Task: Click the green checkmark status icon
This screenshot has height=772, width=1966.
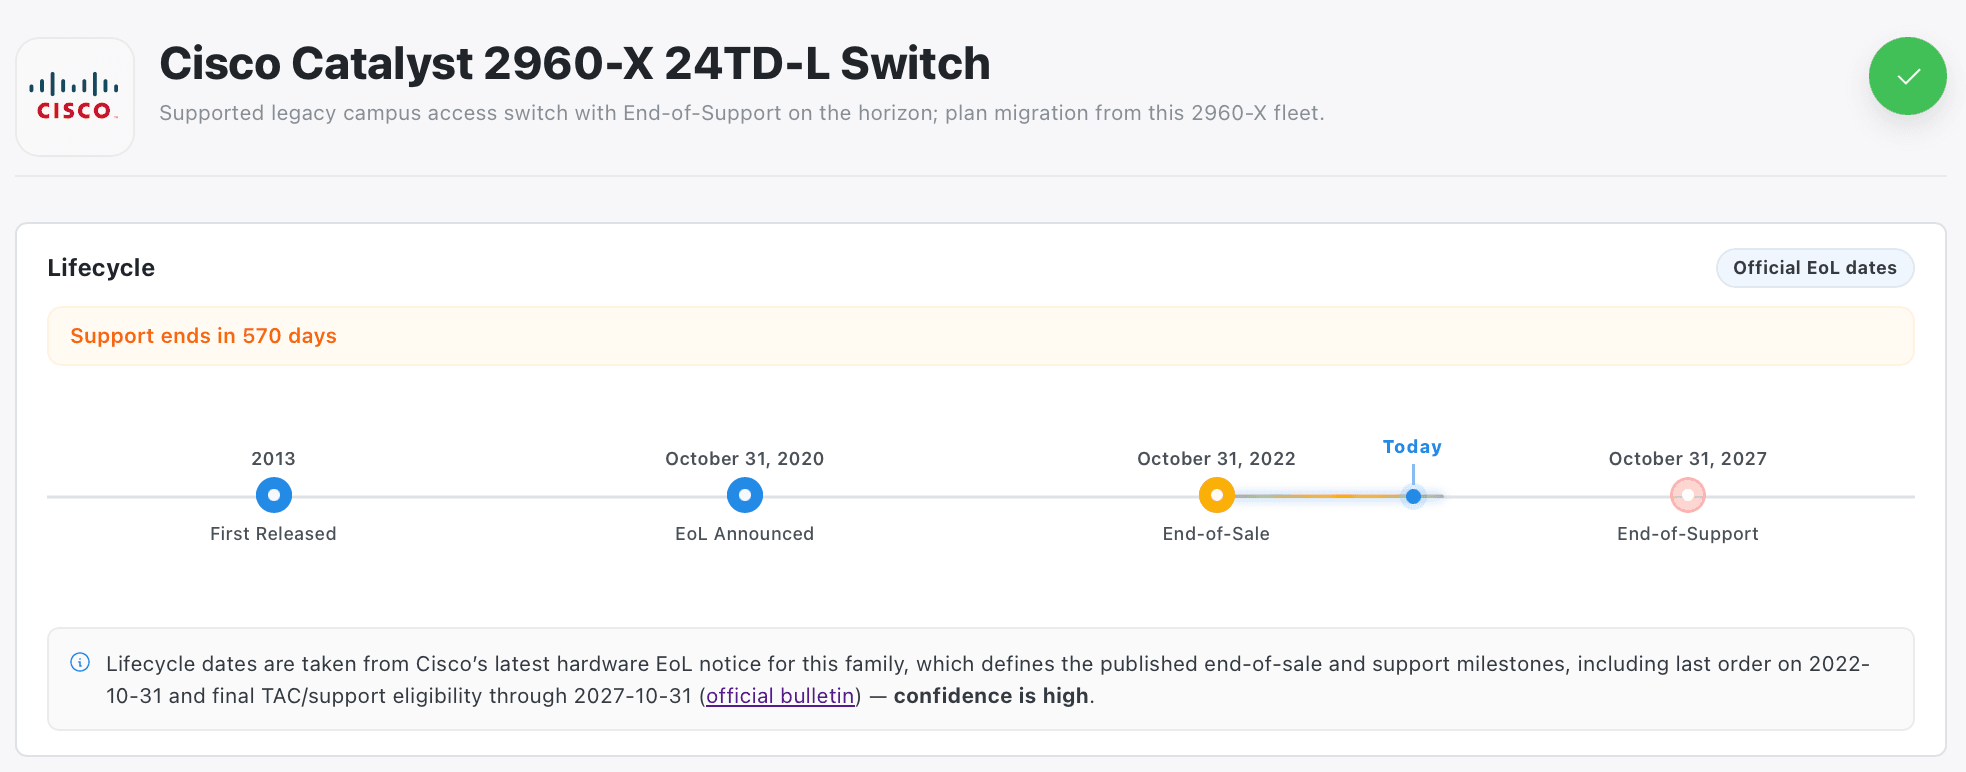Action: click(1907, 76)
